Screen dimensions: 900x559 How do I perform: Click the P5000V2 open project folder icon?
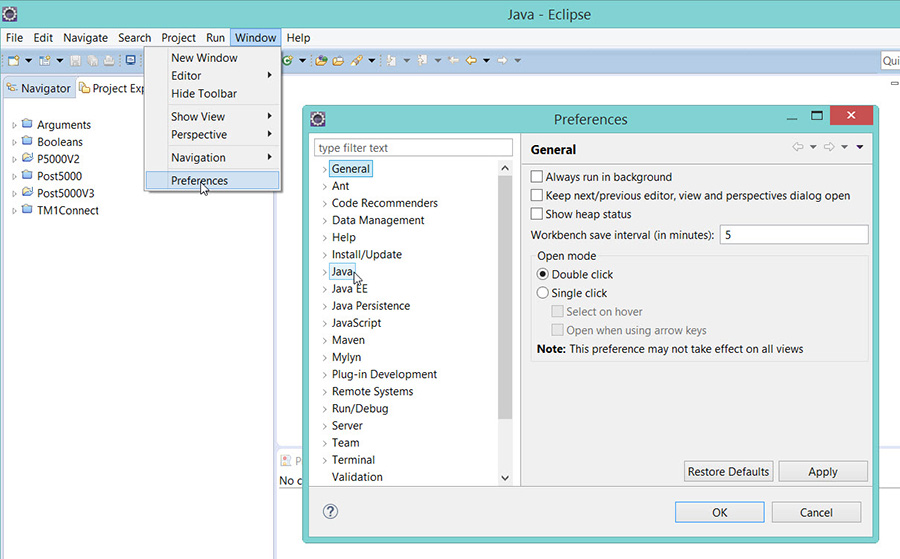point(27,157)
